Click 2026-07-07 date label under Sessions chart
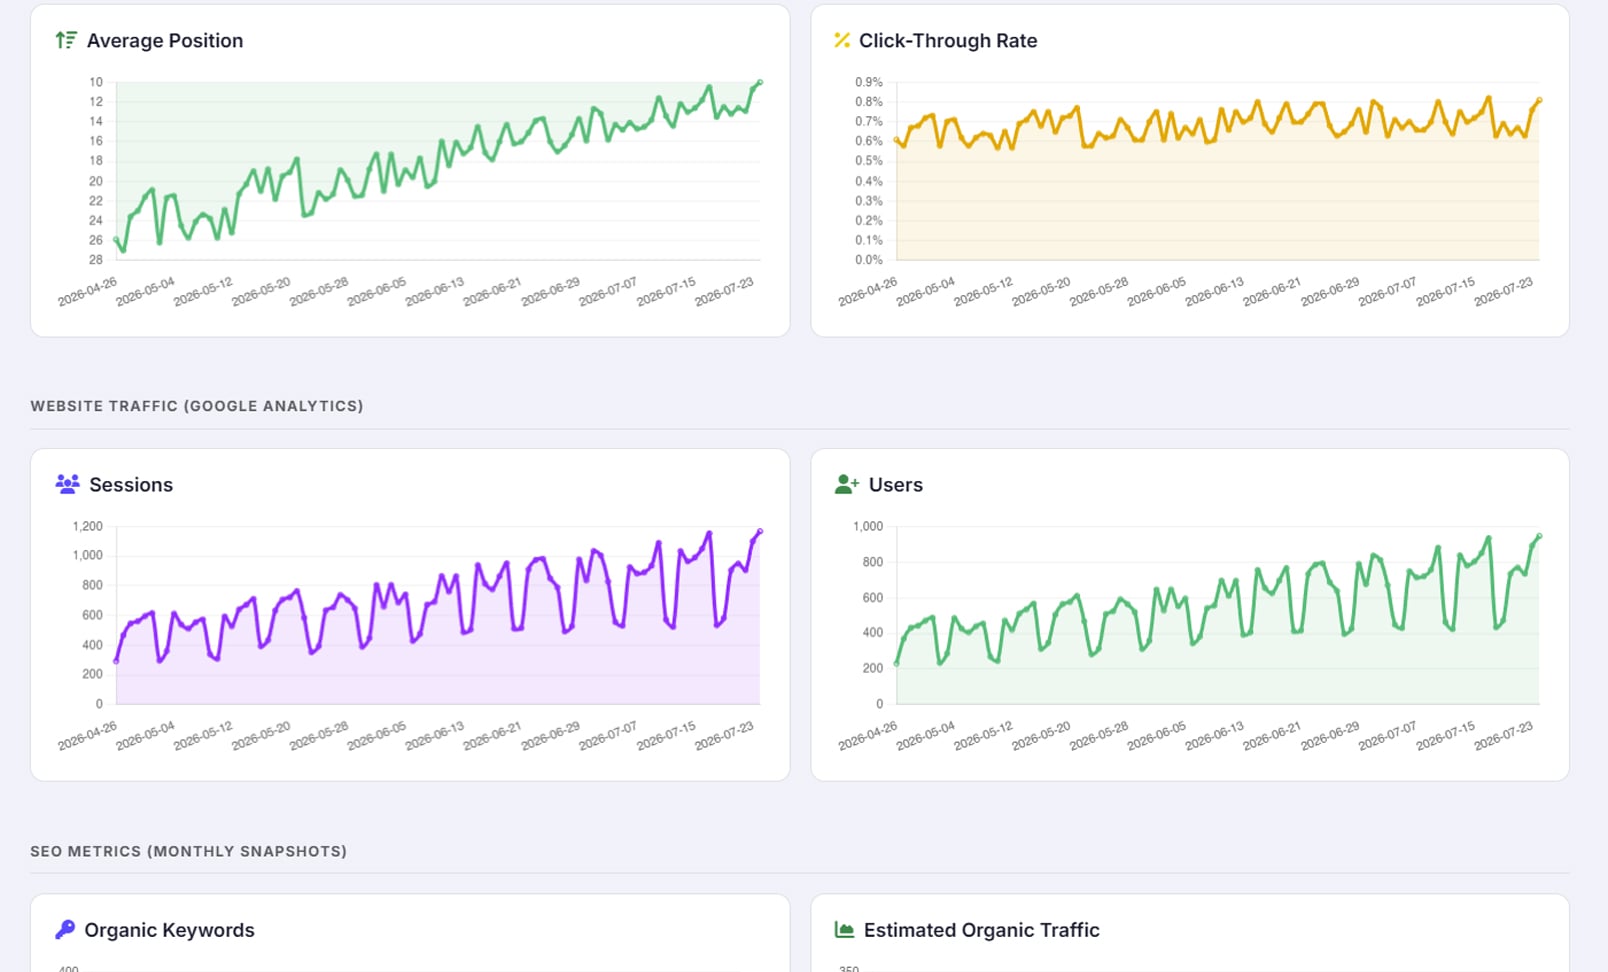1608x972 pixels. [608, 736]
